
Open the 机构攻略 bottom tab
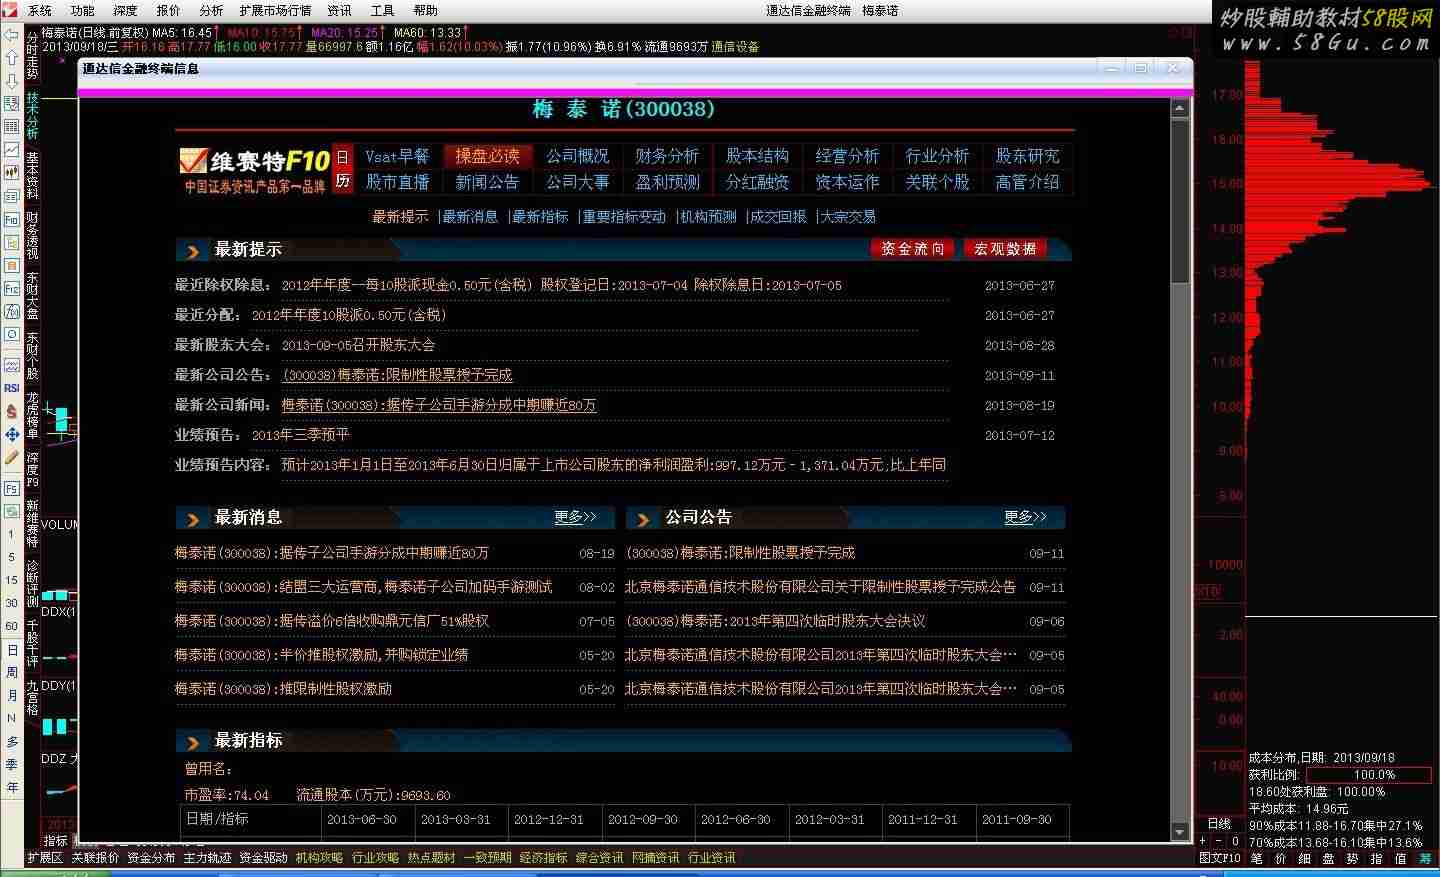coord(319,858)
